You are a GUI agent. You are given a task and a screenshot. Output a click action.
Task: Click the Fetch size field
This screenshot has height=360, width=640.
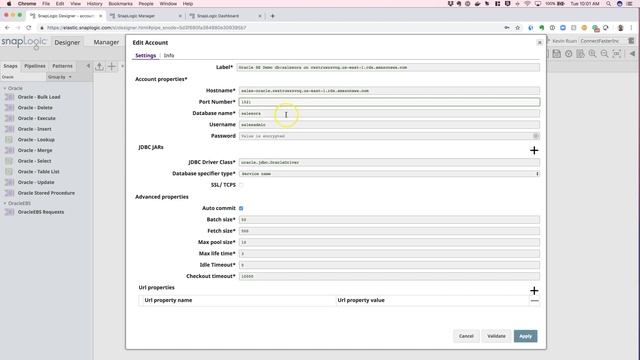pyautogui.click(x=389, y=231)
